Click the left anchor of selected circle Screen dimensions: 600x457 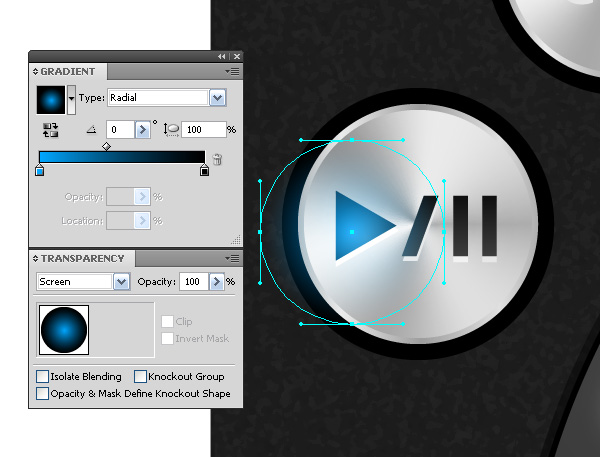pyautogui.click(x=260, y=232)
